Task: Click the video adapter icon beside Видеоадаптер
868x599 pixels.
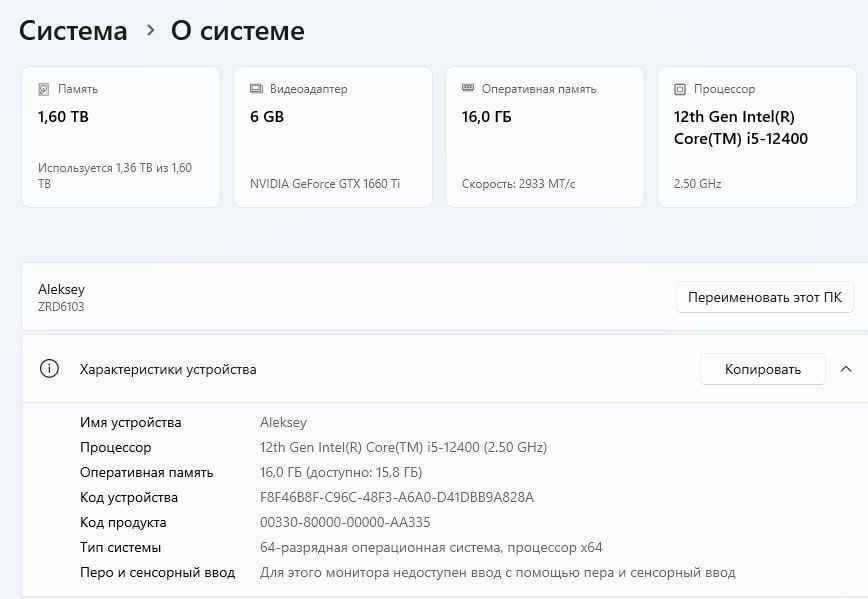Action: click(256, 89)
